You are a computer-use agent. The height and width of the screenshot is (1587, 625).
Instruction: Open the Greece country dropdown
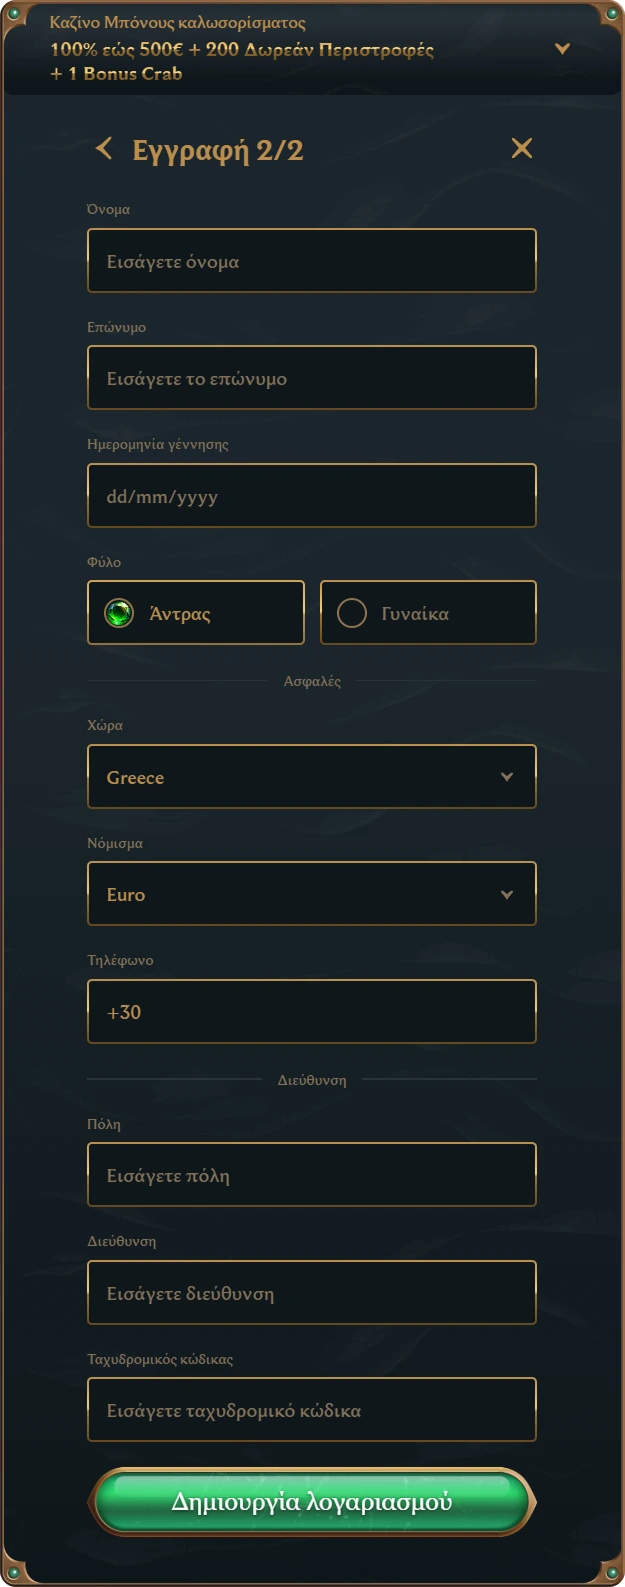point(312,777)
